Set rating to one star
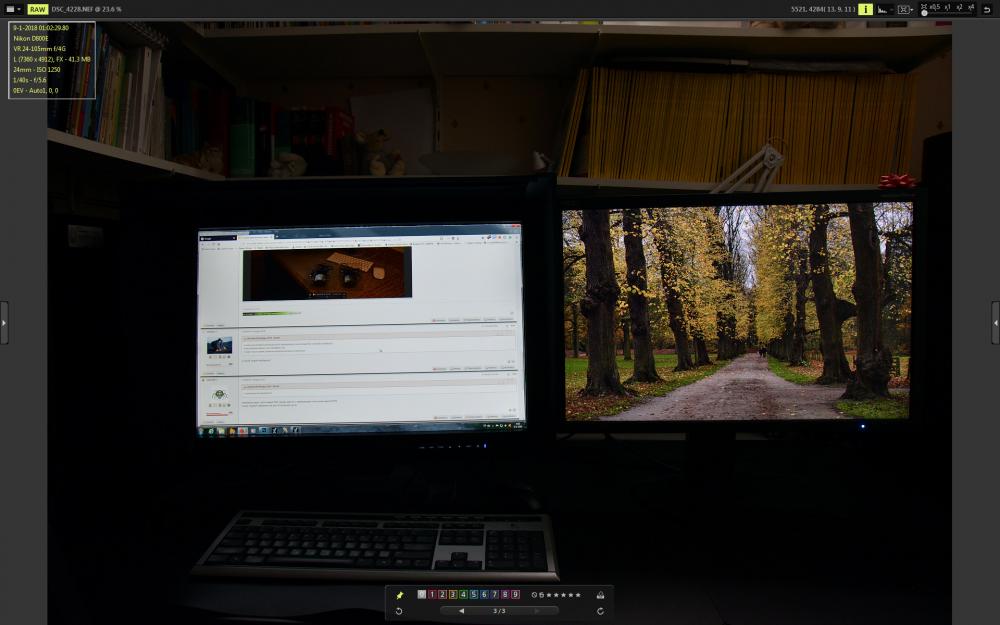This screenshot has width=1000, height=625. click(549, 595)
